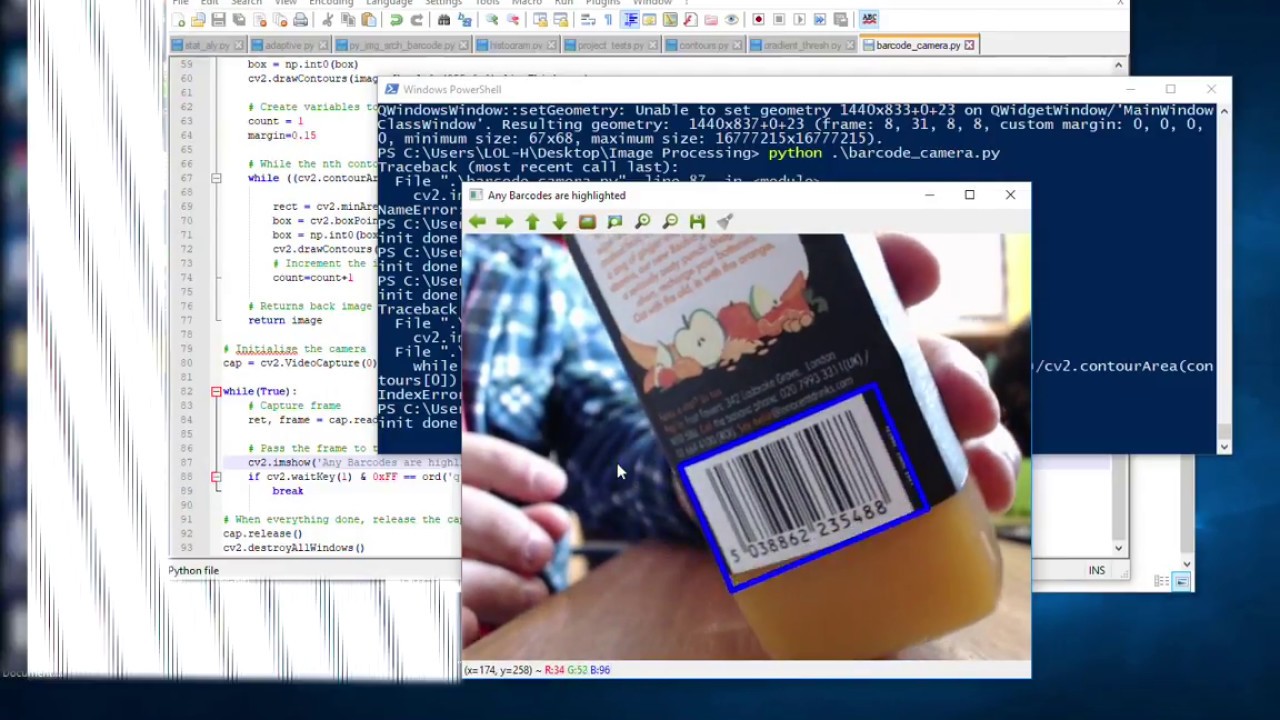The image size is (1280, 720).
Task: Pan left with green arrow in image window
Action: point(477,221)
